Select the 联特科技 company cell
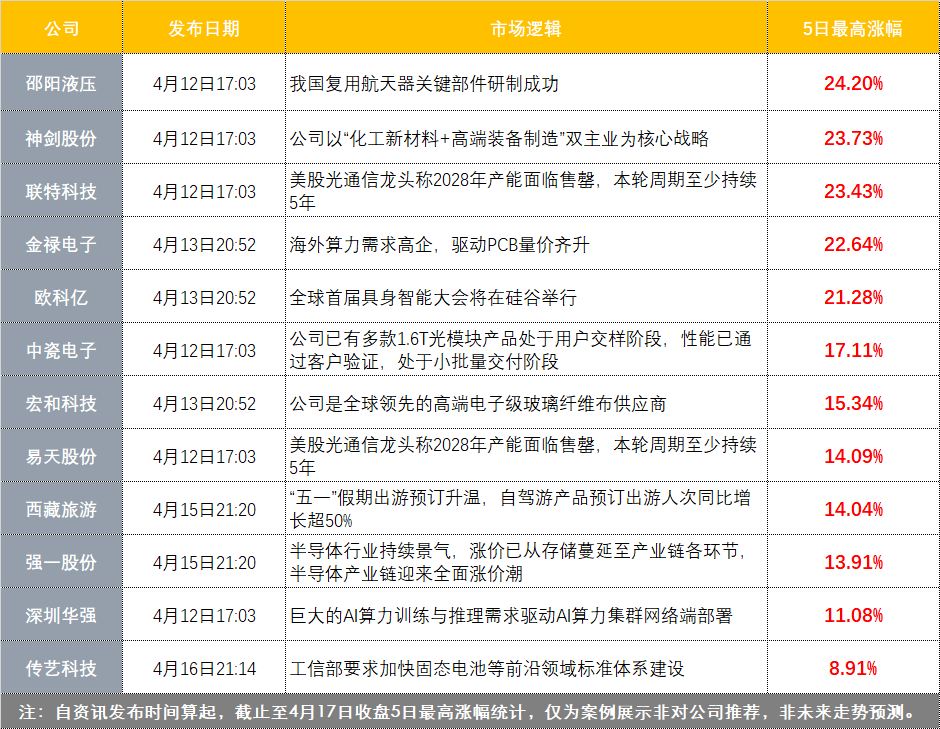Screen dimensions: 940x729 61,191
